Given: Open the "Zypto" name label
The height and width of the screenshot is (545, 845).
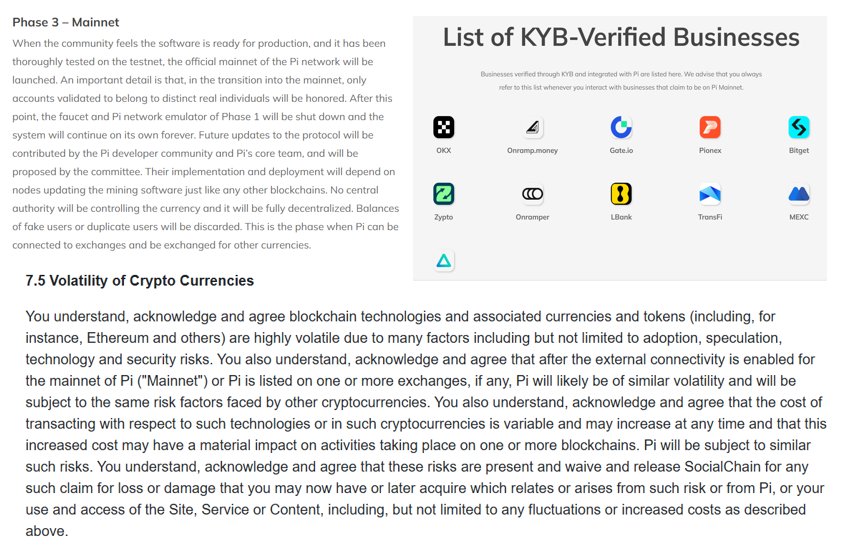Looking at the screenshot, I should (443, 217).
